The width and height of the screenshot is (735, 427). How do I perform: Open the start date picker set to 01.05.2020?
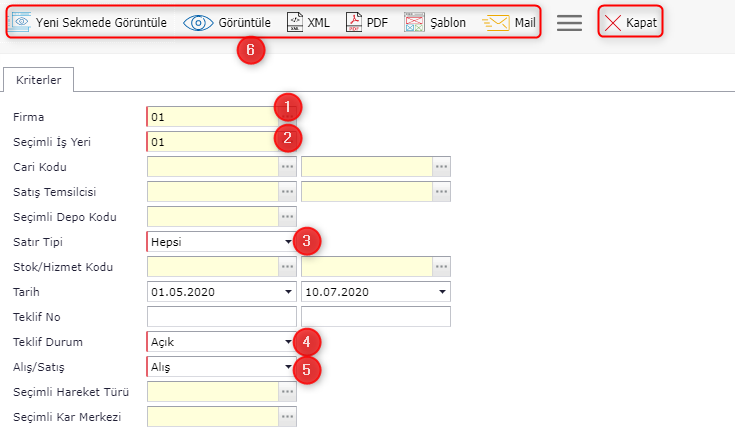coord(288,292)
